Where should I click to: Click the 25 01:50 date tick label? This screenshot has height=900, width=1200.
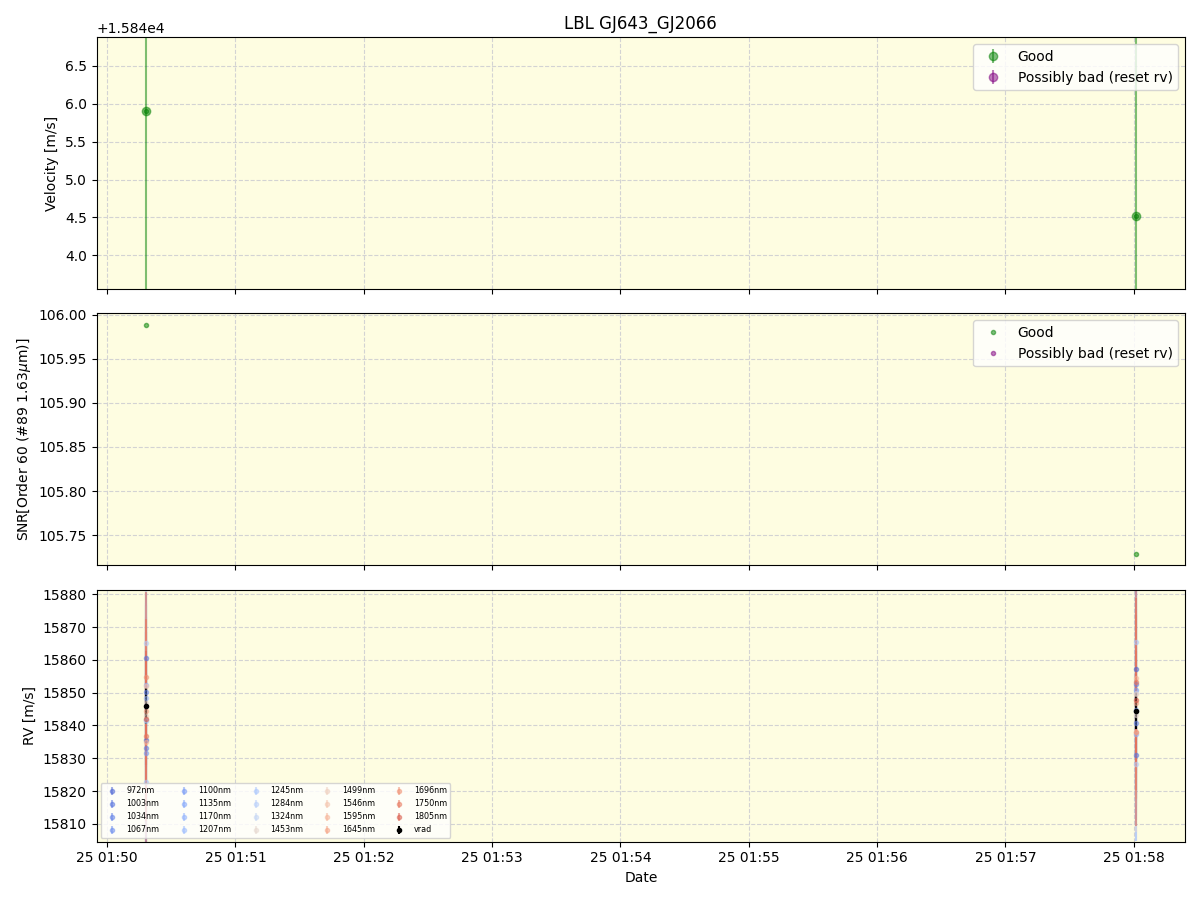(107, 857)
